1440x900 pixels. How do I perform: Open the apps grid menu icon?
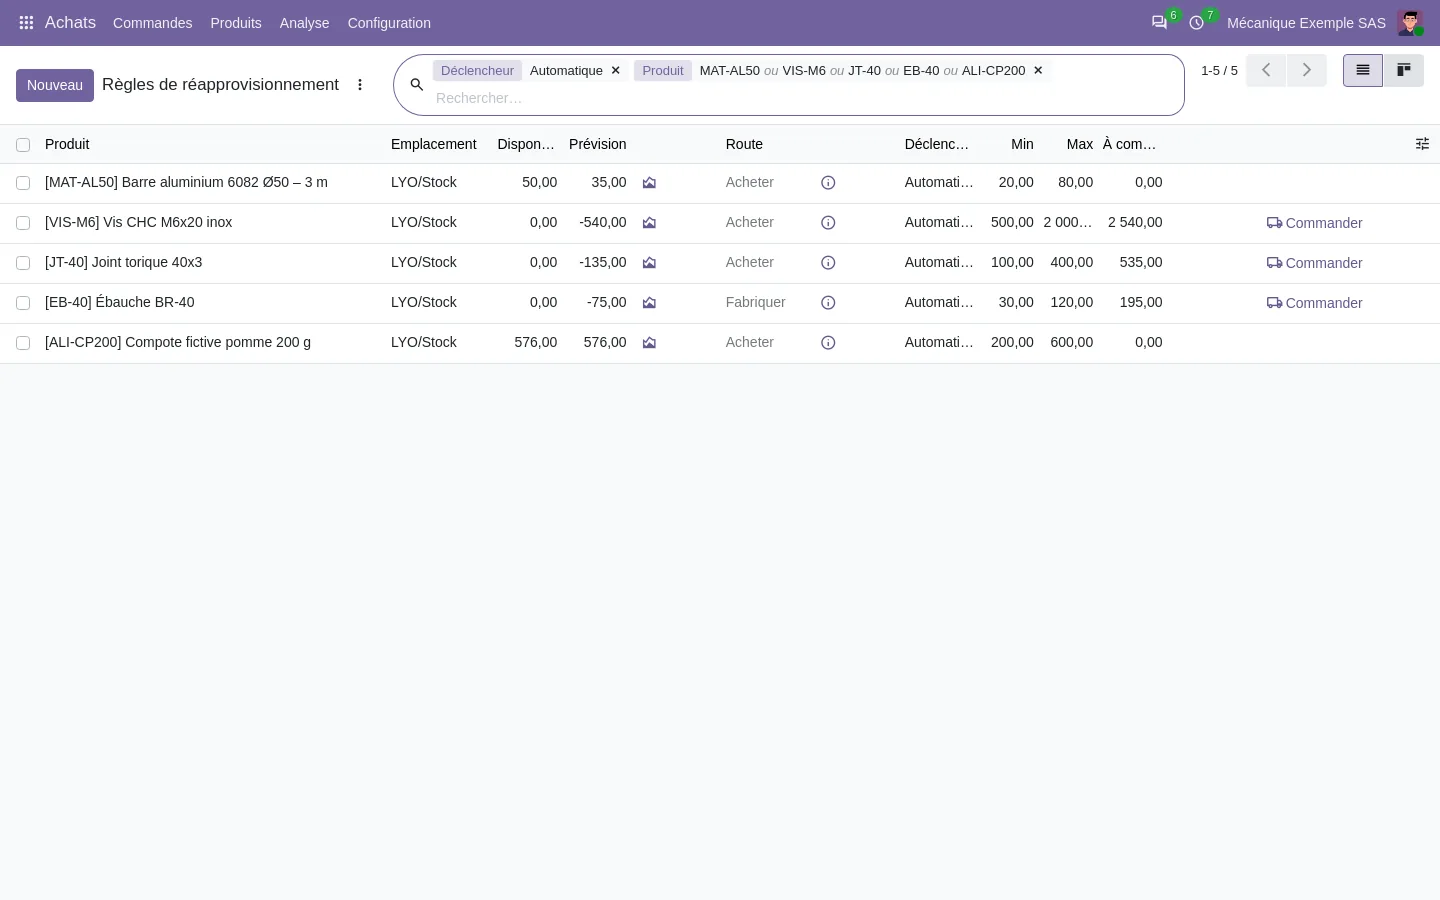click(x=26, y=22)
